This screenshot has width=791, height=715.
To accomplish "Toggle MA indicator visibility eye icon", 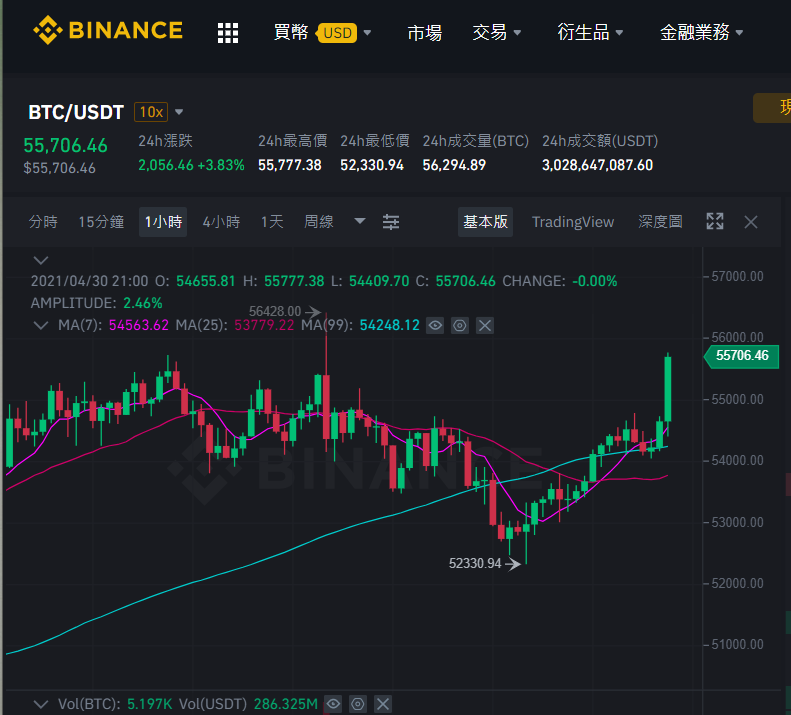I will (x=435, y=325).
